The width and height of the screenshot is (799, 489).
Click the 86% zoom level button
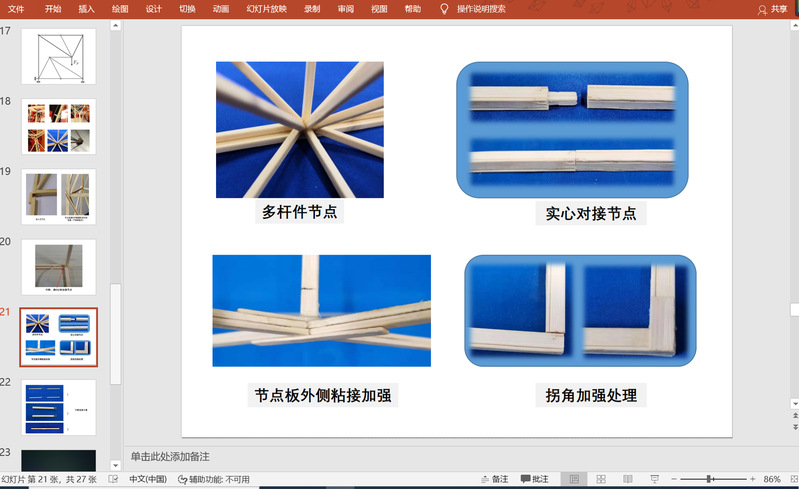pos(772,480)
